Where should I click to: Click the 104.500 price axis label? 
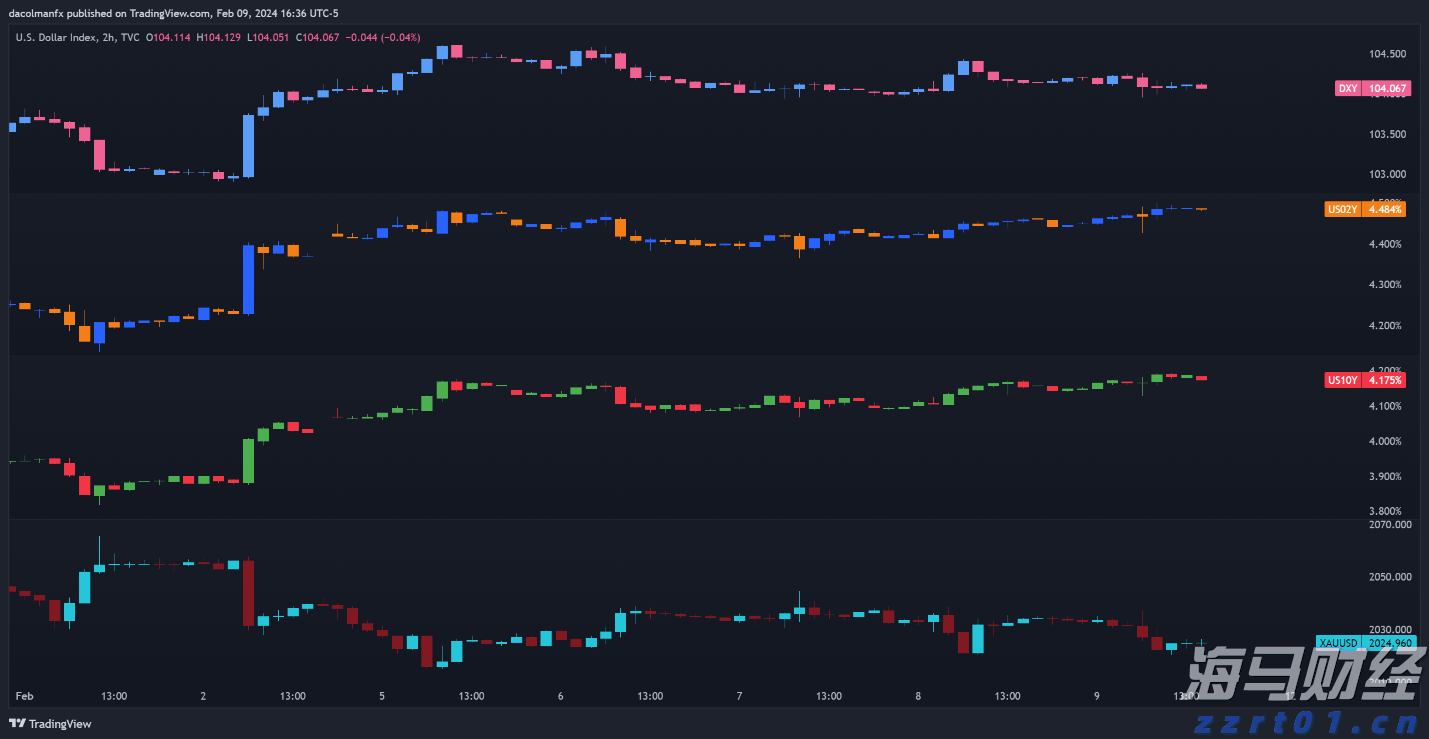1387,54
